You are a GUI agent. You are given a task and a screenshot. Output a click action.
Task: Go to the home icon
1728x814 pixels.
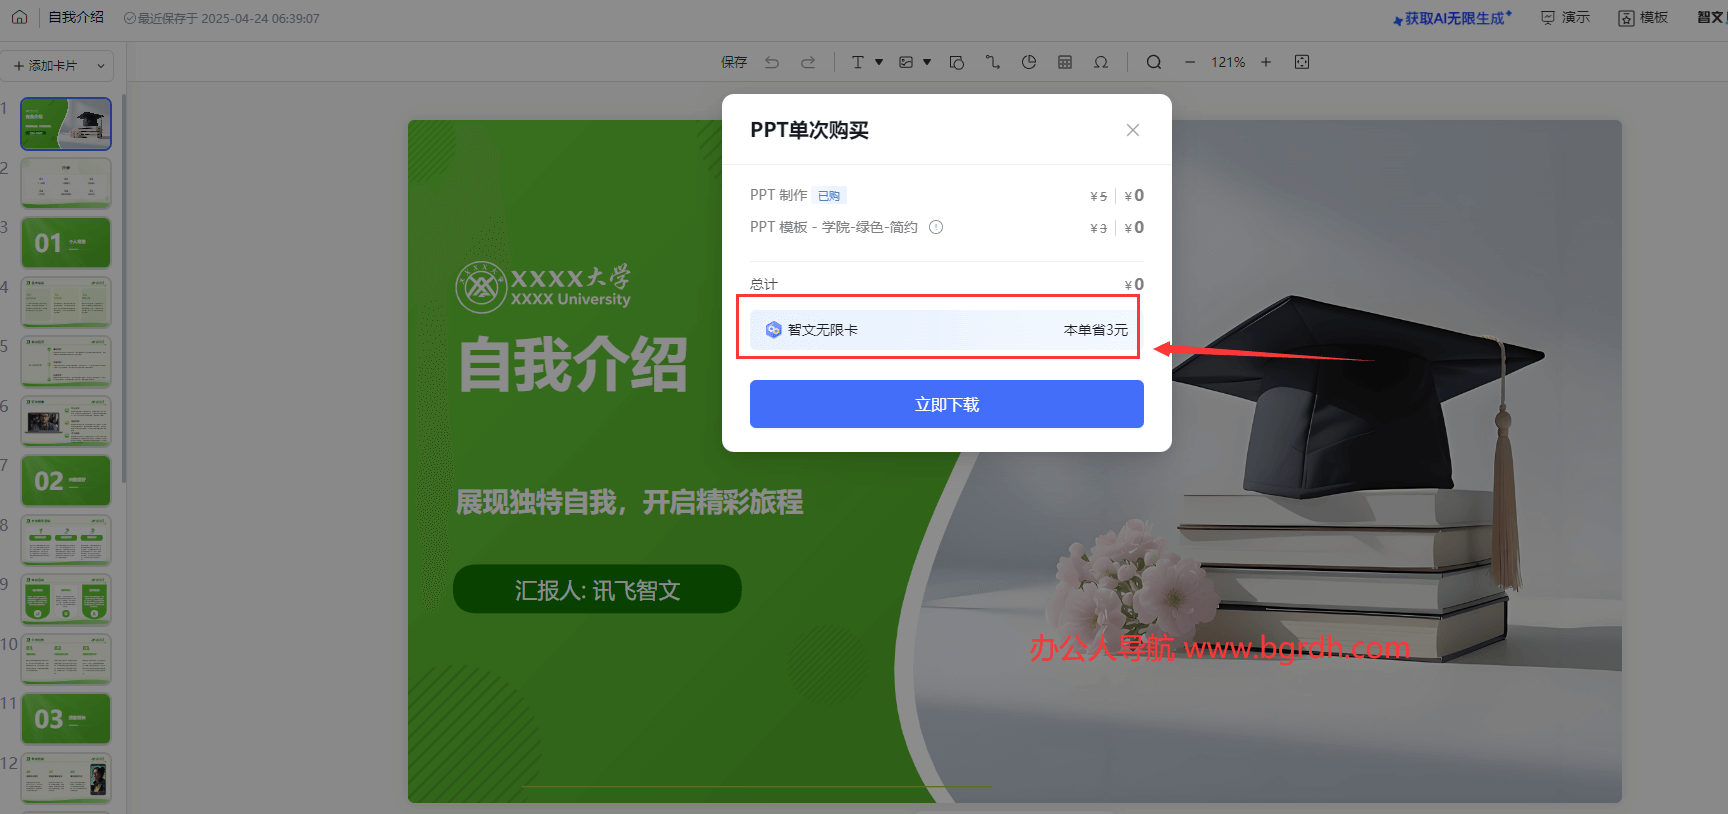click(19, 17)
